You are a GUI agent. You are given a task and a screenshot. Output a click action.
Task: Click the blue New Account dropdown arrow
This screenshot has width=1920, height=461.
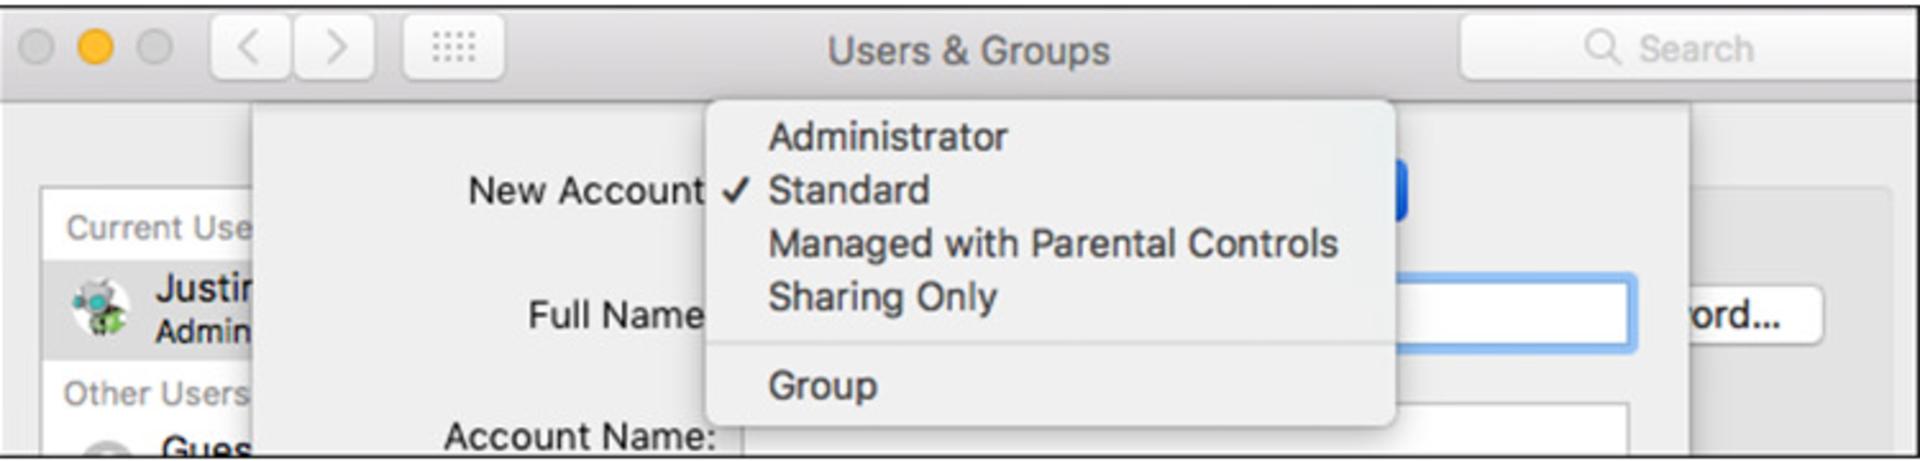[x=1400, y=190]
